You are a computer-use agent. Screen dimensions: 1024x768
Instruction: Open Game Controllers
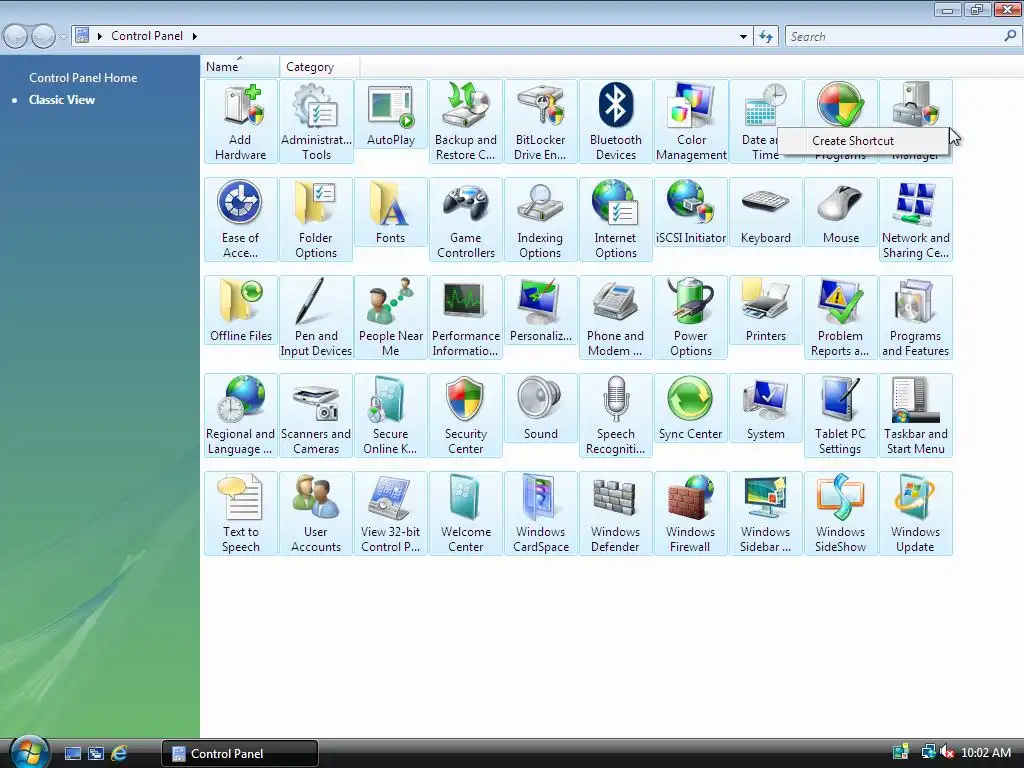tap(466, 219)
